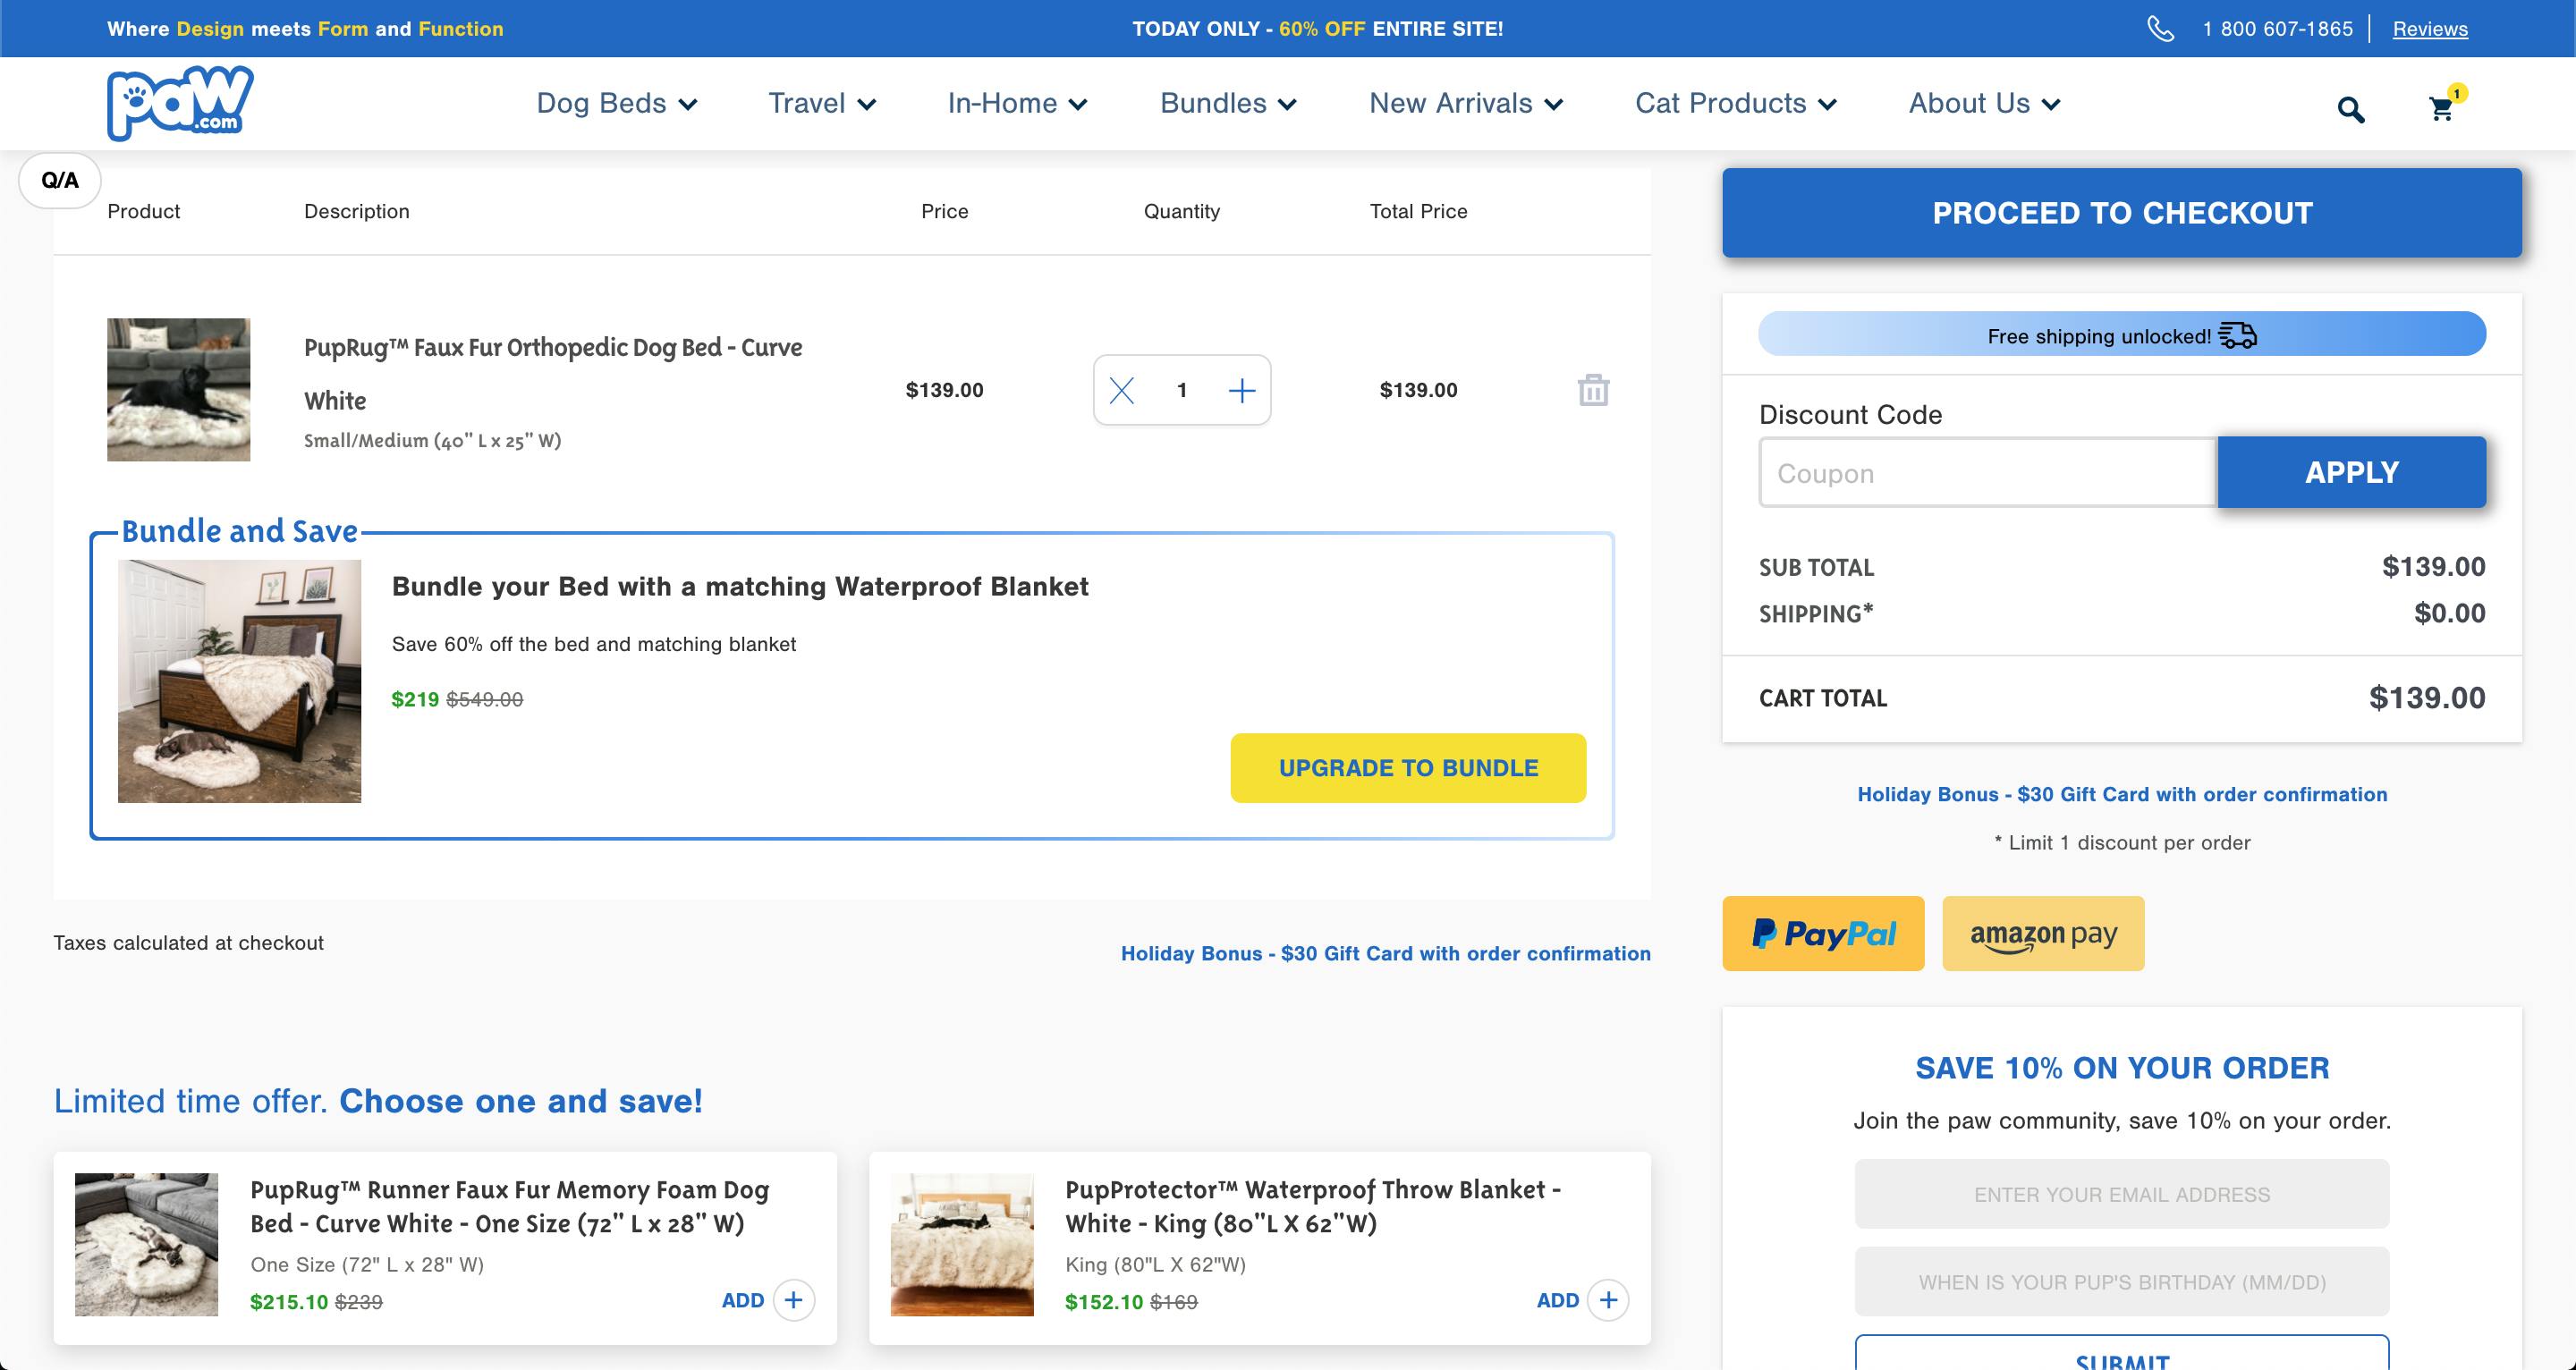Image resolution: width=2576 pixels, height=1370 pixels.
Task: Expand the Travel menu
Action: [x=822, y=103]
